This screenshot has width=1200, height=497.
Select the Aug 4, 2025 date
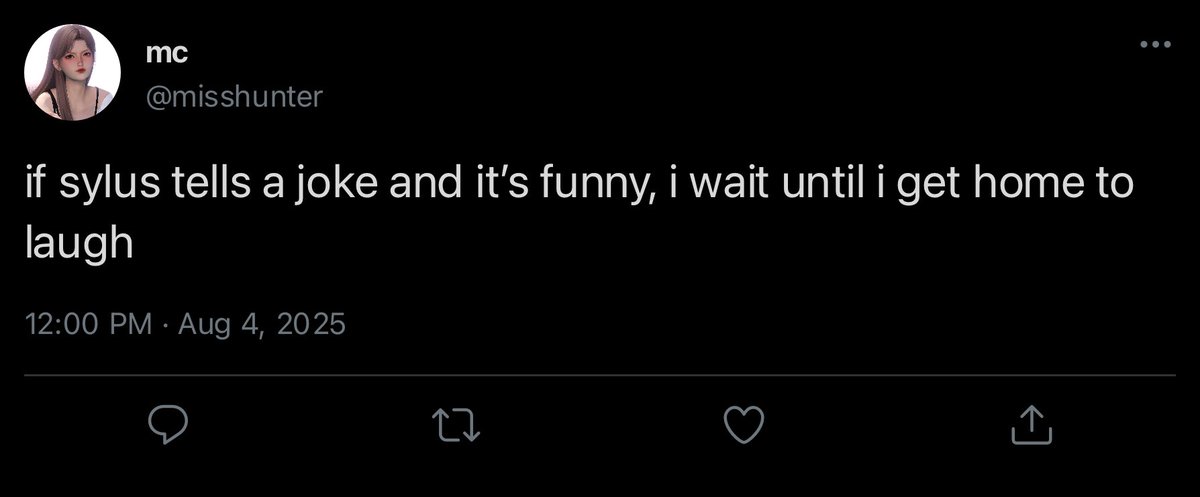pyautogui.click(x=261, y=324)
